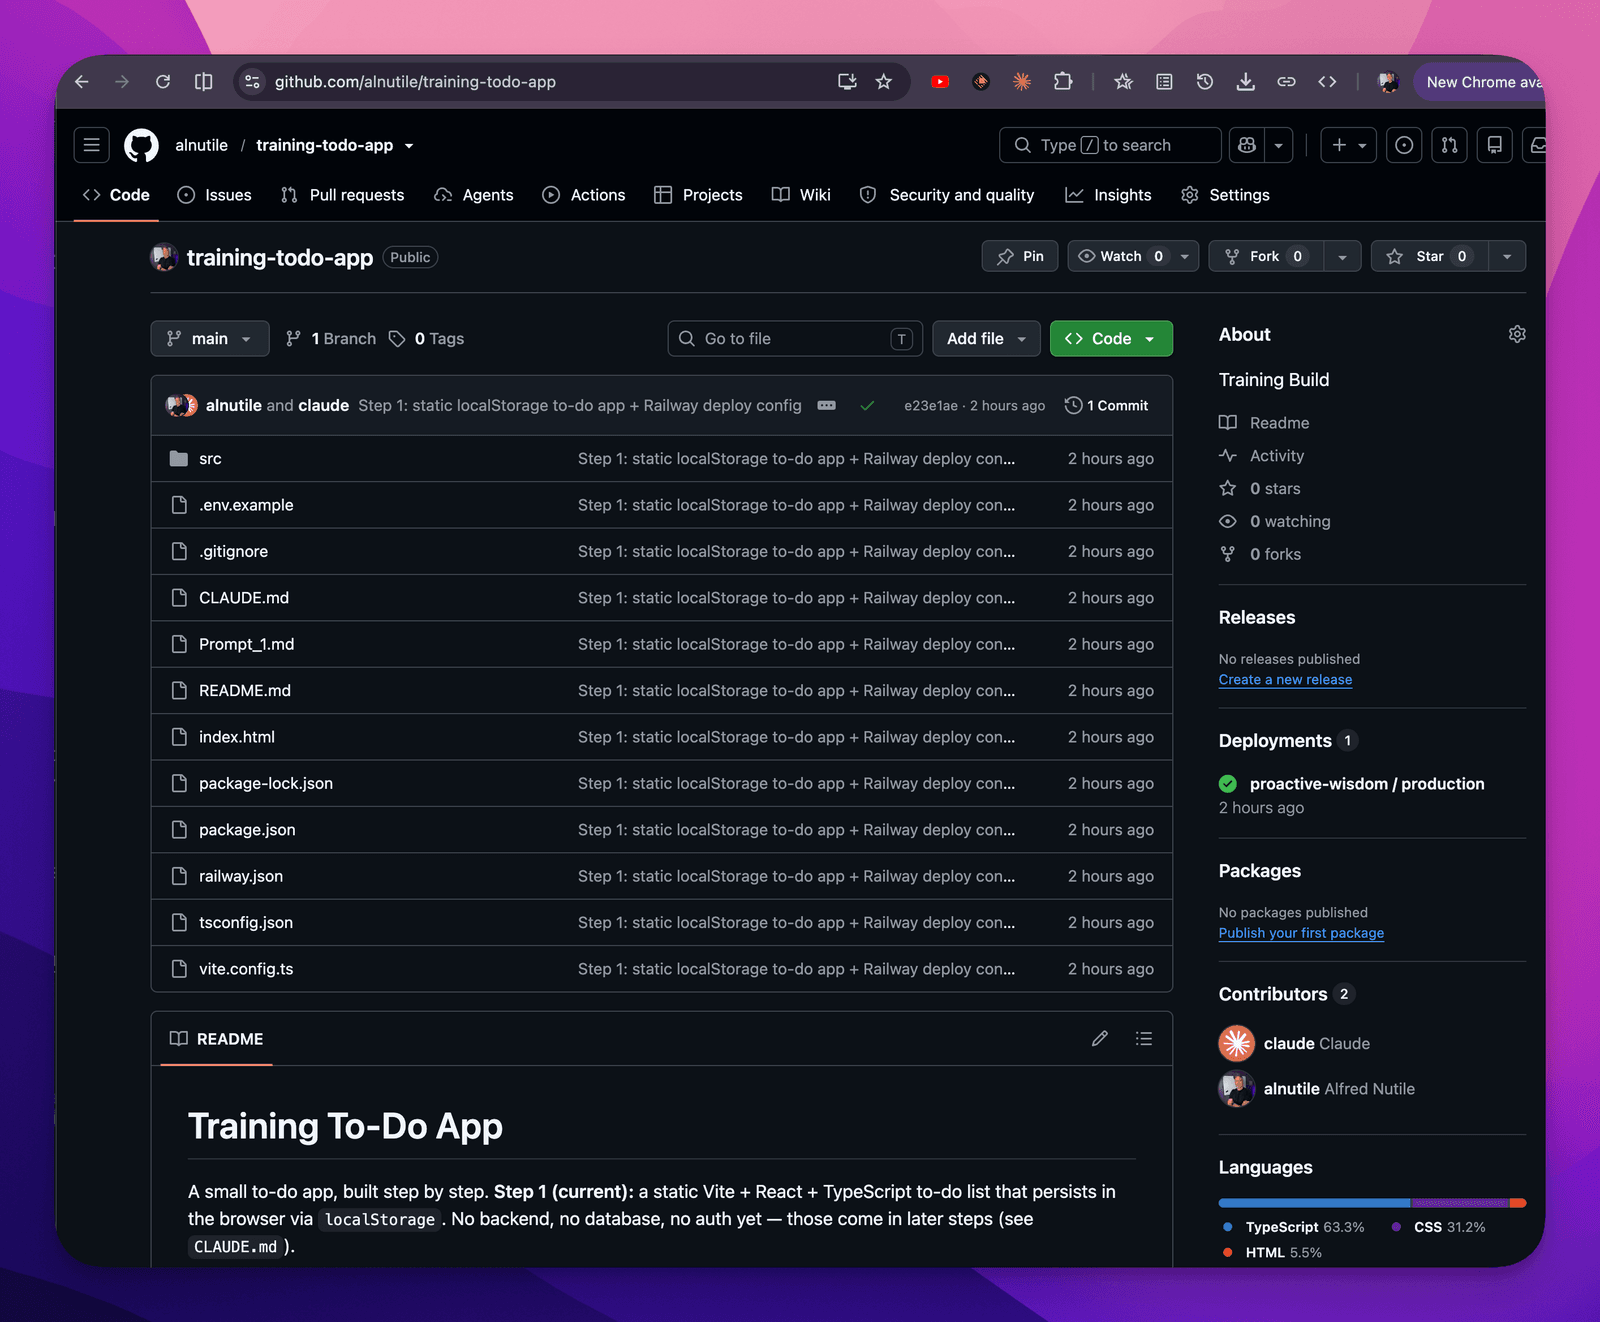The height and width of the screenshot is (1322, 1600).
Task: Open repository name dropdown caret
Action: (409, 146)
